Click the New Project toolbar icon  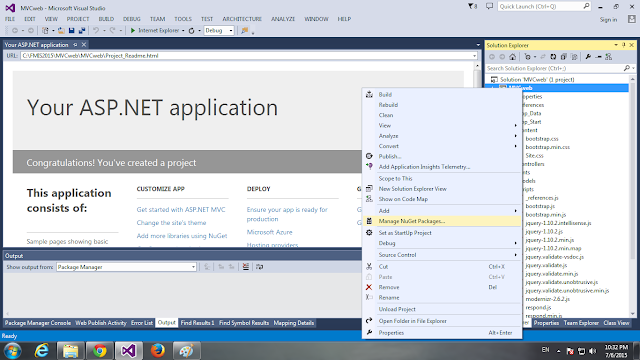tap(45, 31)
